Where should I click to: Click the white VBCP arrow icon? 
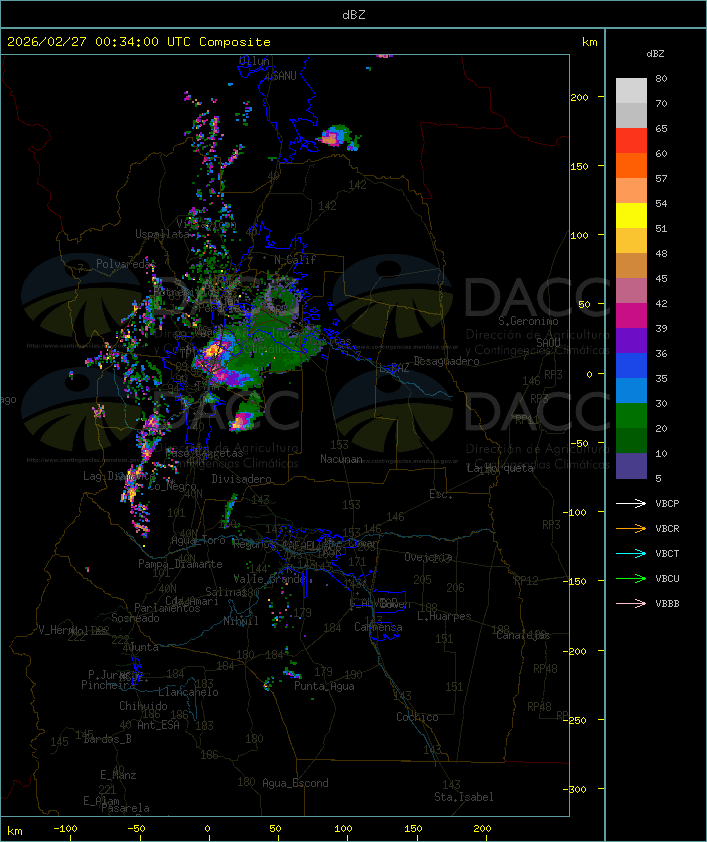pos(631,504)
